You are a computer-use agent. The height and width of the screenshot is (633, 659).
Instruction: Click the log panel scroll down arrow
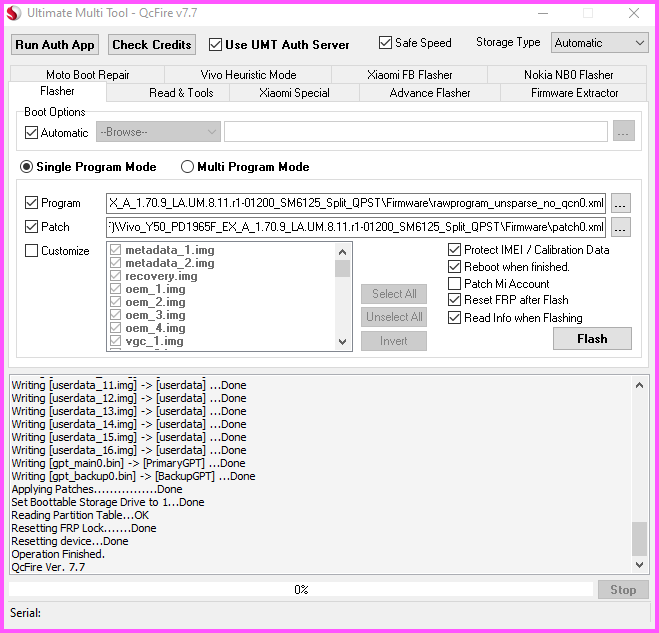point(639,565)
